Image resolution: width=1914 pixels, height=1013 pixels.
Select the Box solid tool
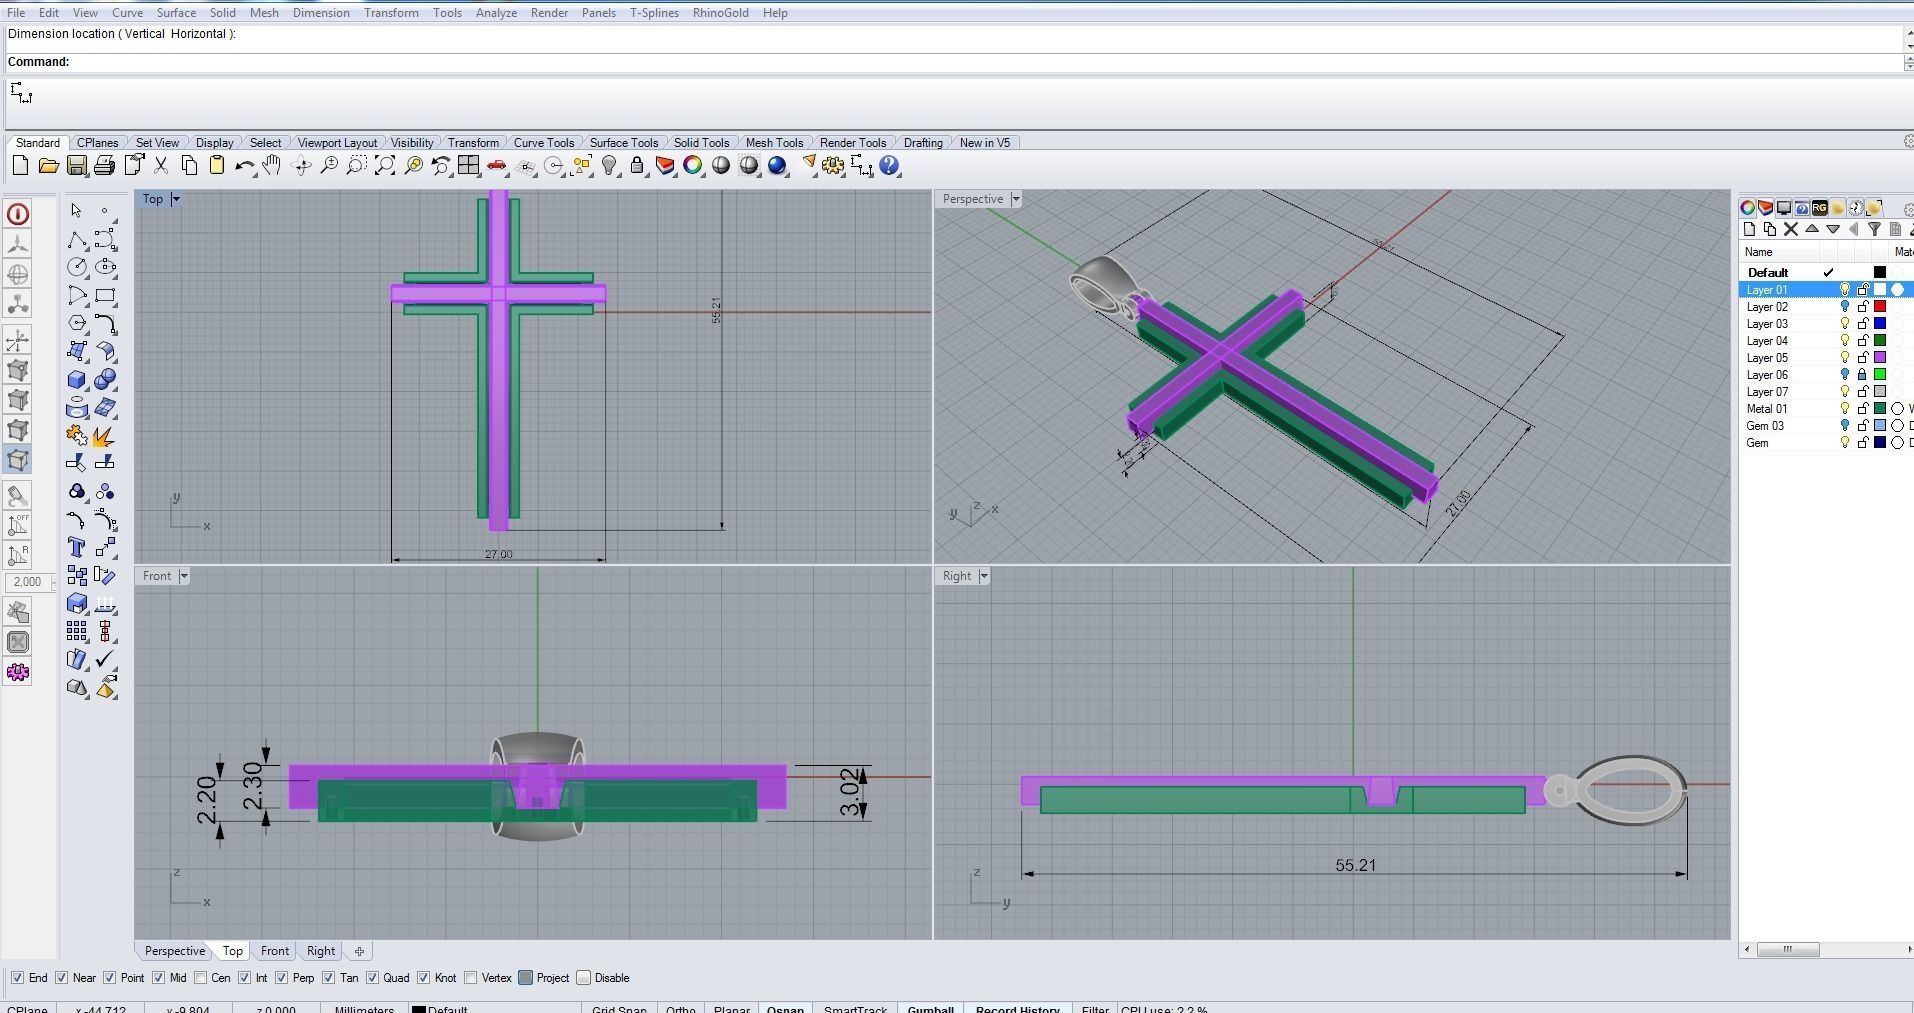tap(77, 380)
